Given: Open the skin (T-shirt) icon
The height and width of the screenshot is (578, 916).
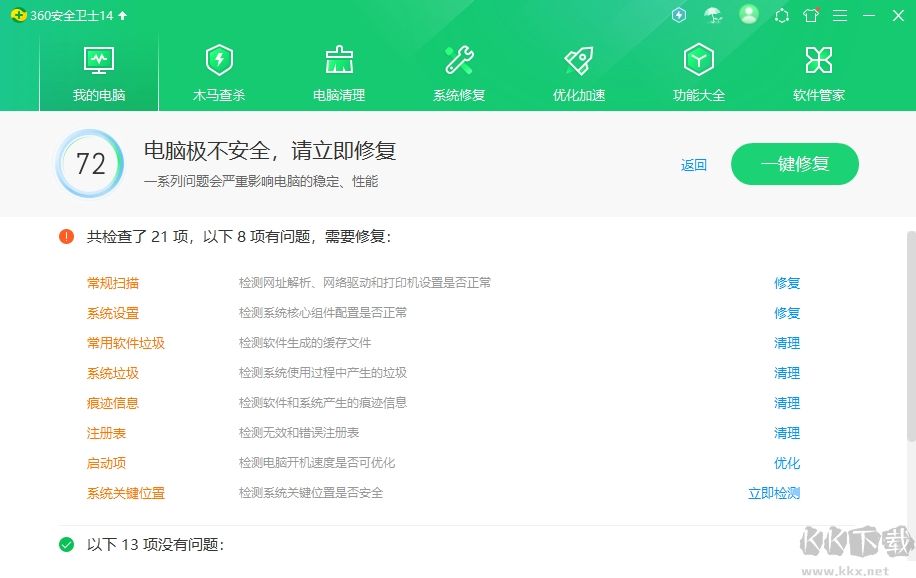Looking at the screenshot, I should [x=811, y=15].
